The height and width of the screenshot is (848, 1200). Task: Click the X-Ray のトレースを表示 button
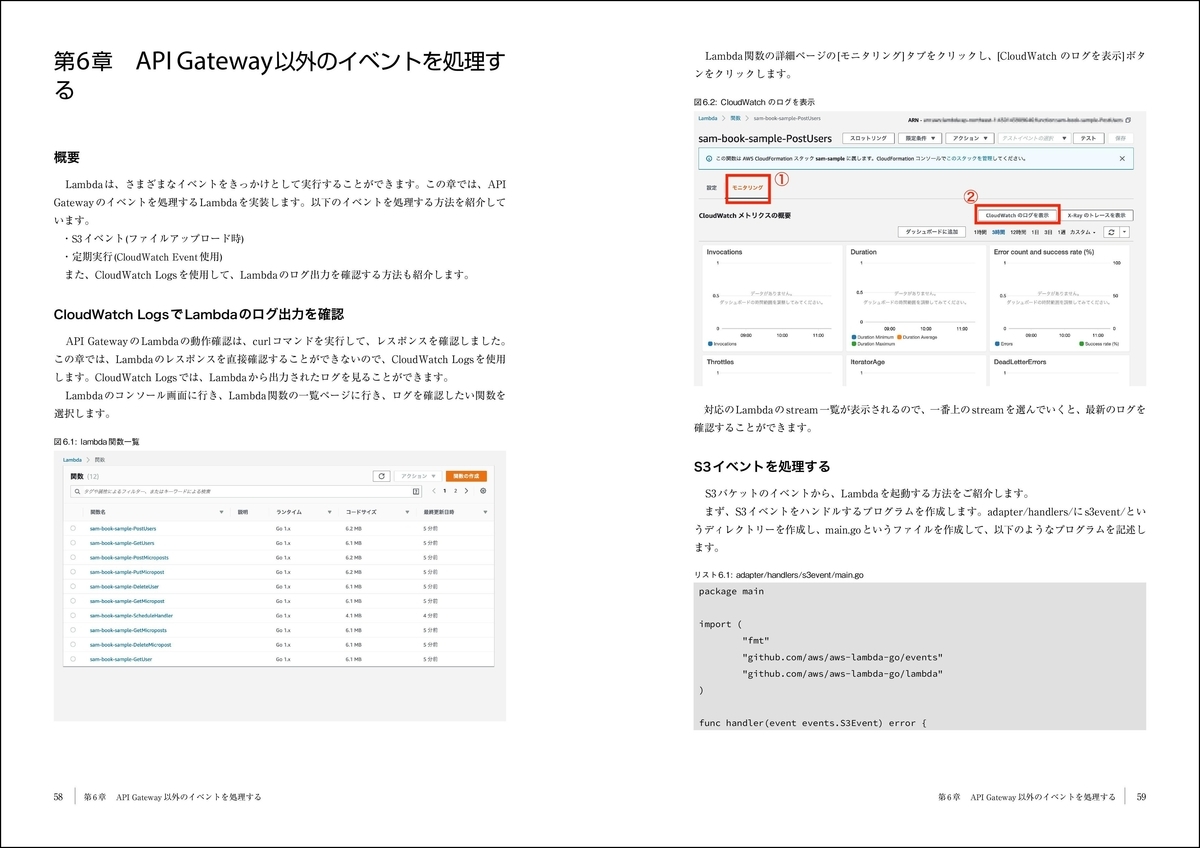click(1097, 215)
